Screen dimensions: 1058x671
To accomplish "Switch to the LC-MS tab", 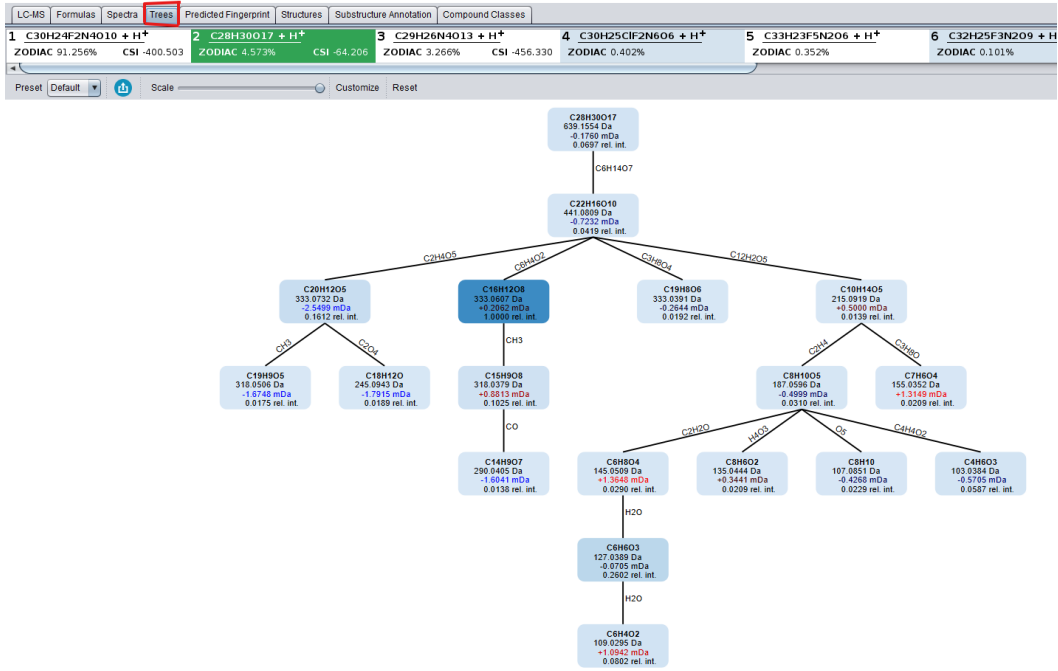I will [x=30, y=15].
